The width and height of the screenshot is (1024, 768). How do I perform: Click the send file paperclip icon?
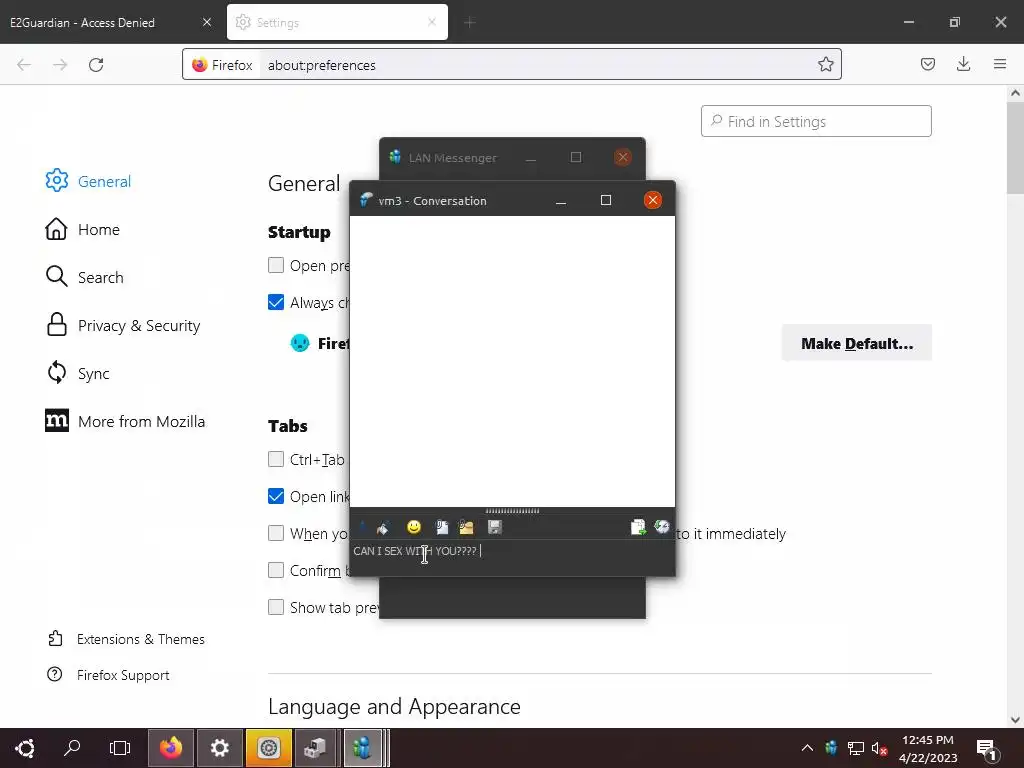(442, 527)
